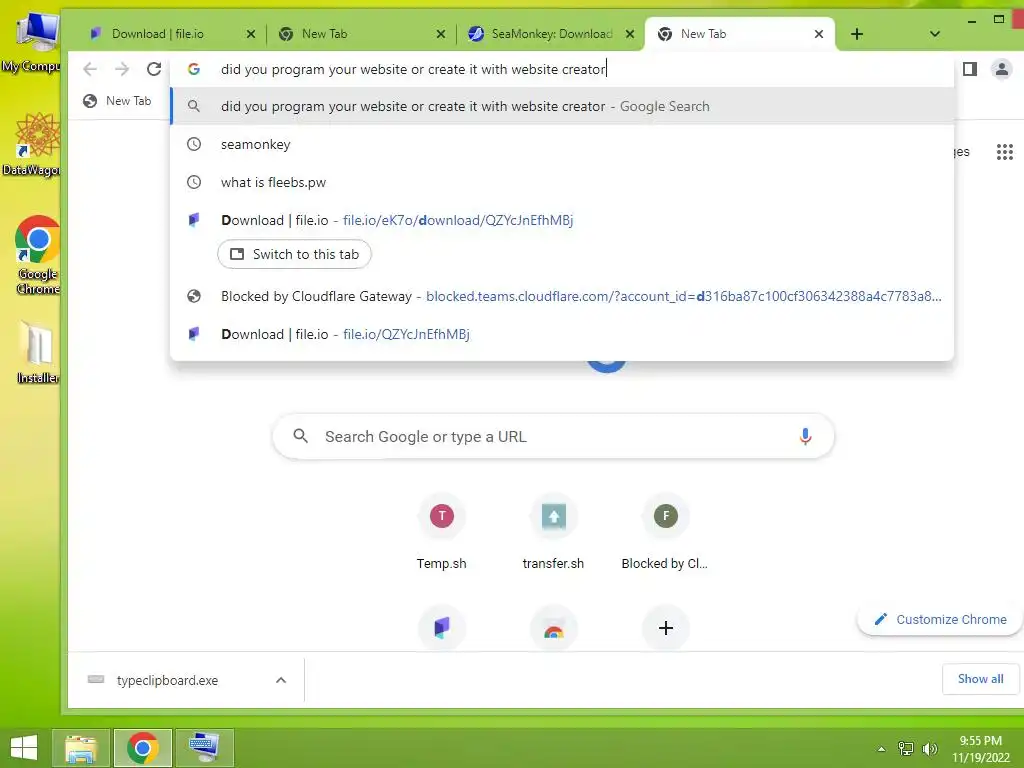Show hidden tray icons arrow
The image size is (1024, 768).
(881, 749)
